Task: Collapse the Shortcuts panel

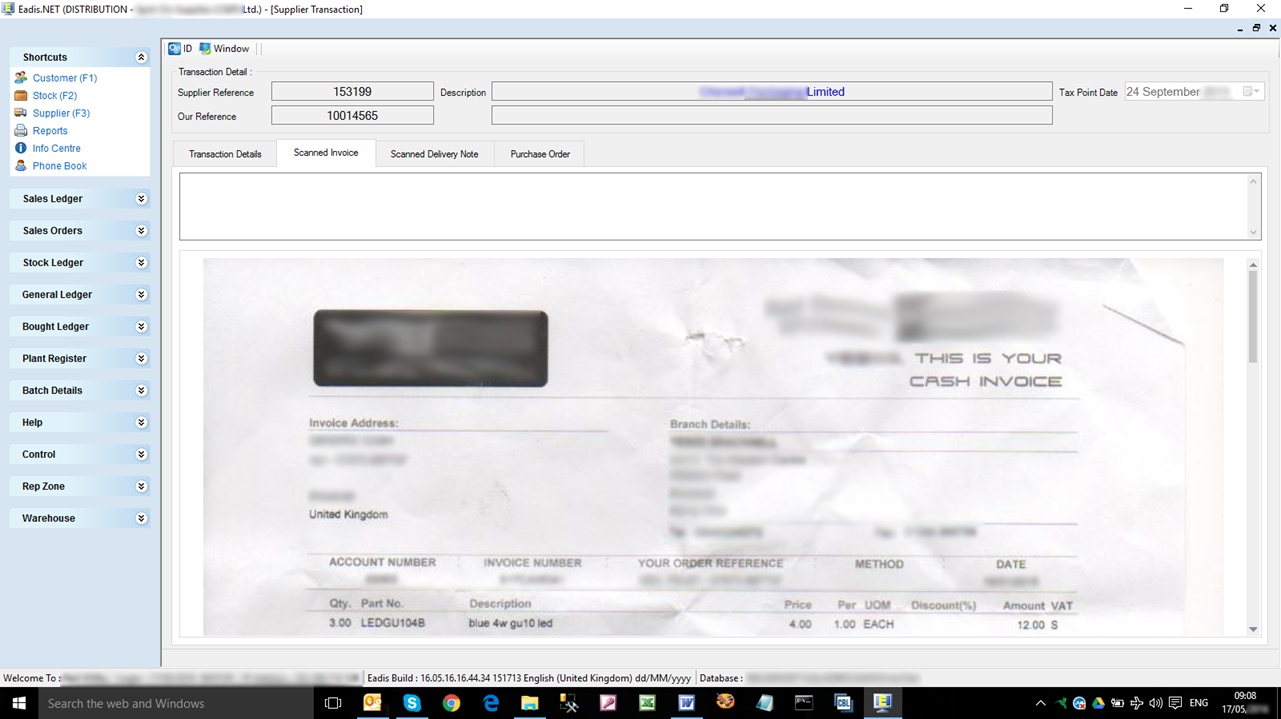Action: (x=141, y=57)
